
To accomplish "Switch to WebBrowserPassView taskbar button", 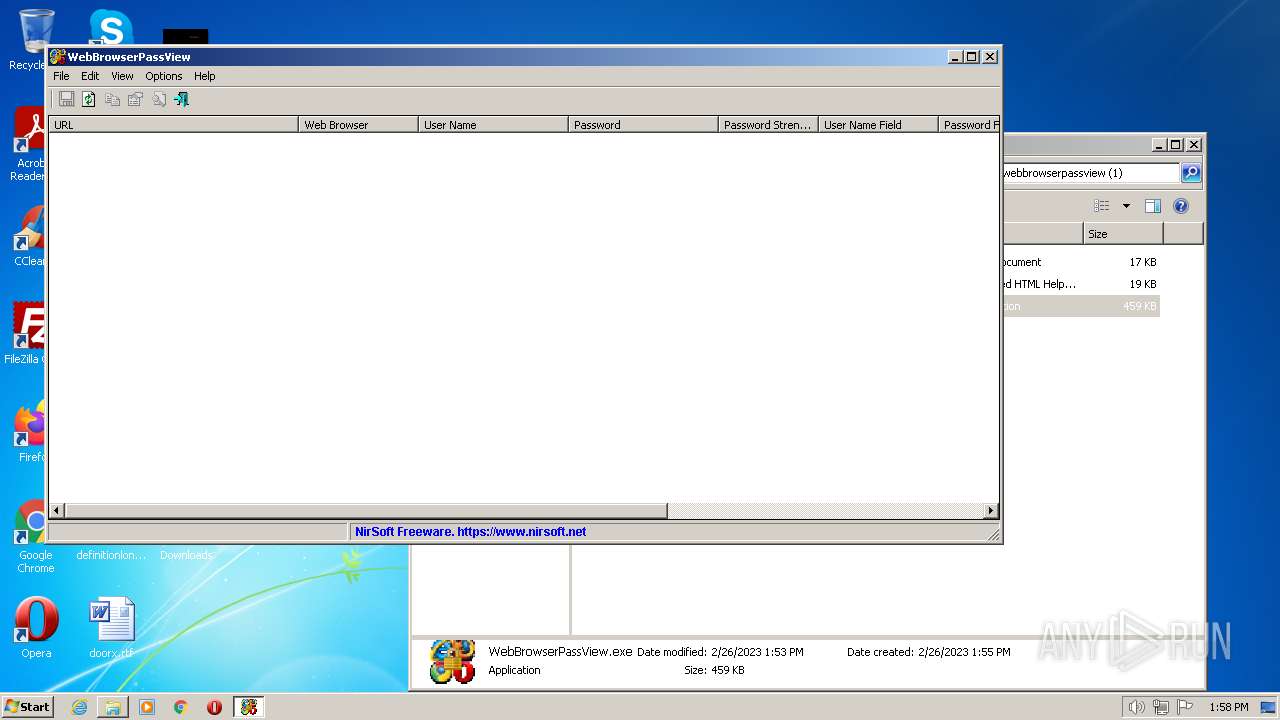I will (x=248, y=707).
